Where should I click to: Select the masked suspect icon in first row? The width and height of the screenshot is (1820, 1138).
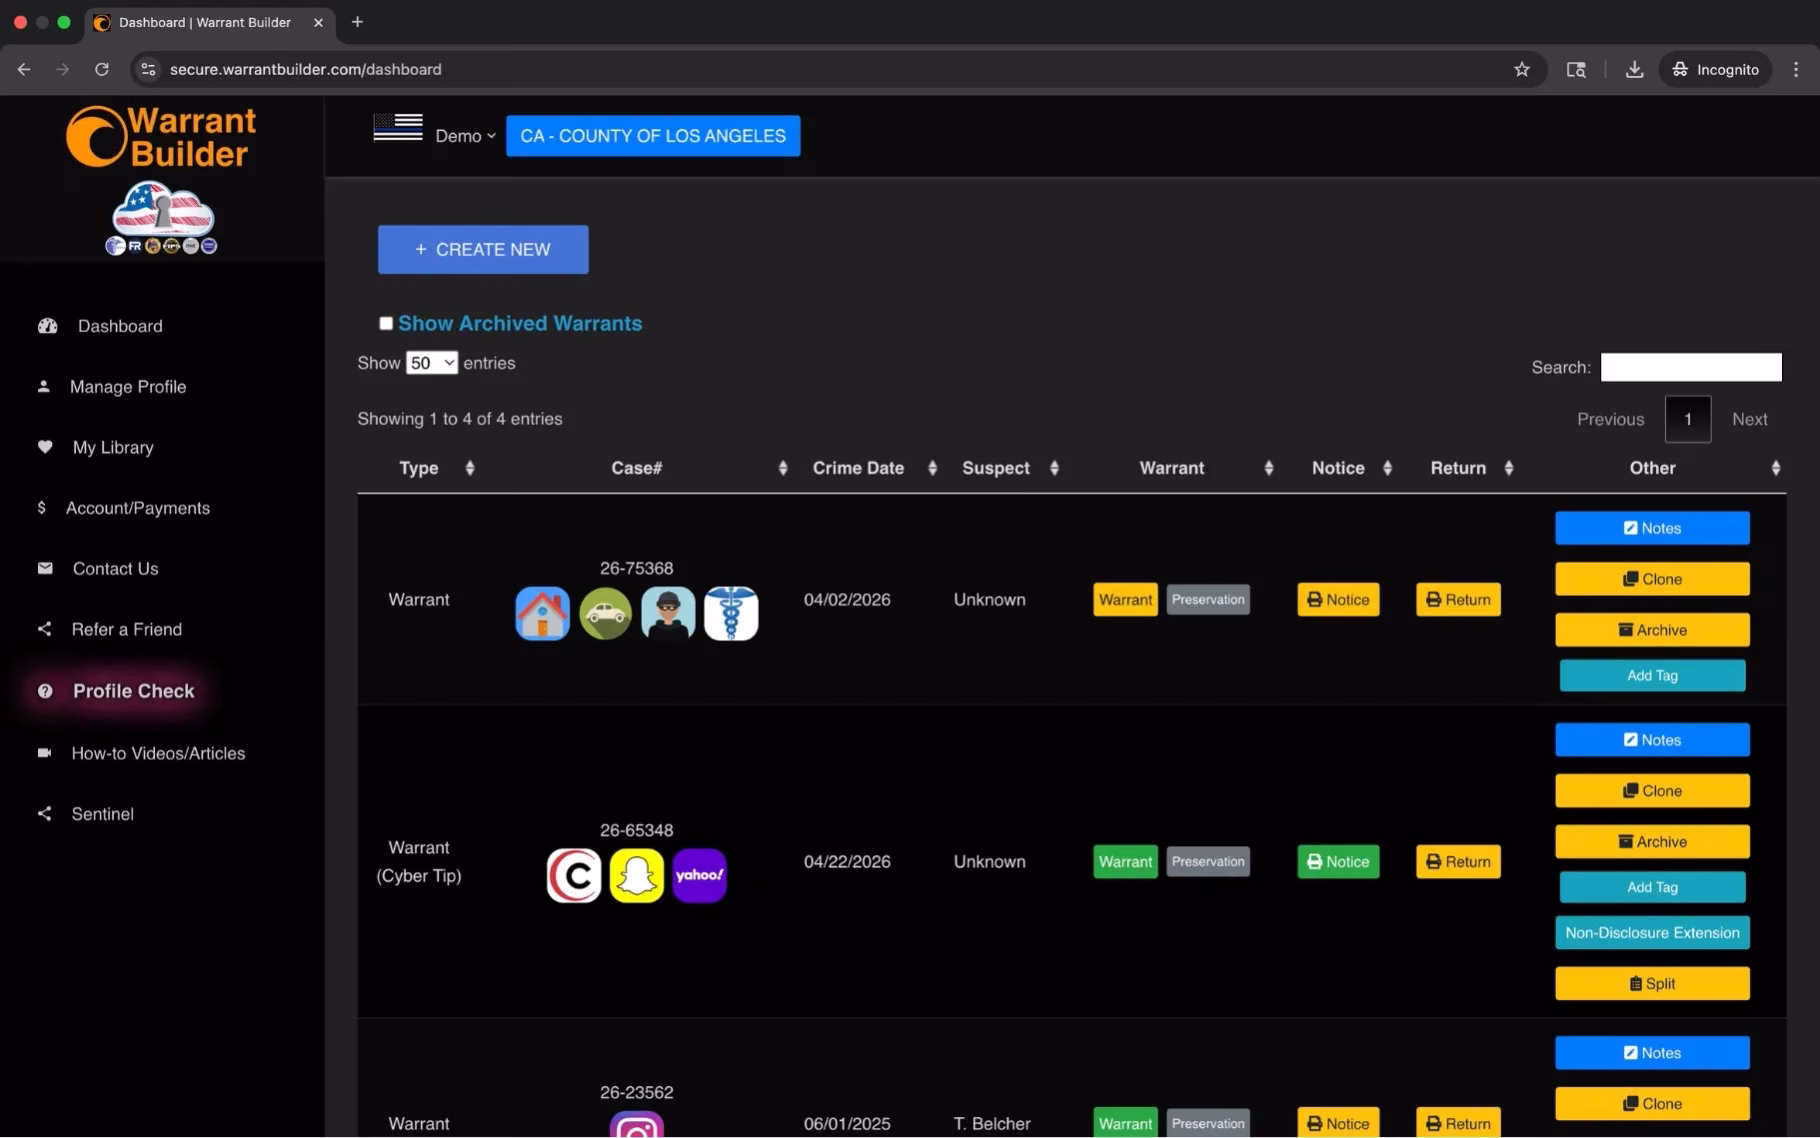tap(668, 613)
